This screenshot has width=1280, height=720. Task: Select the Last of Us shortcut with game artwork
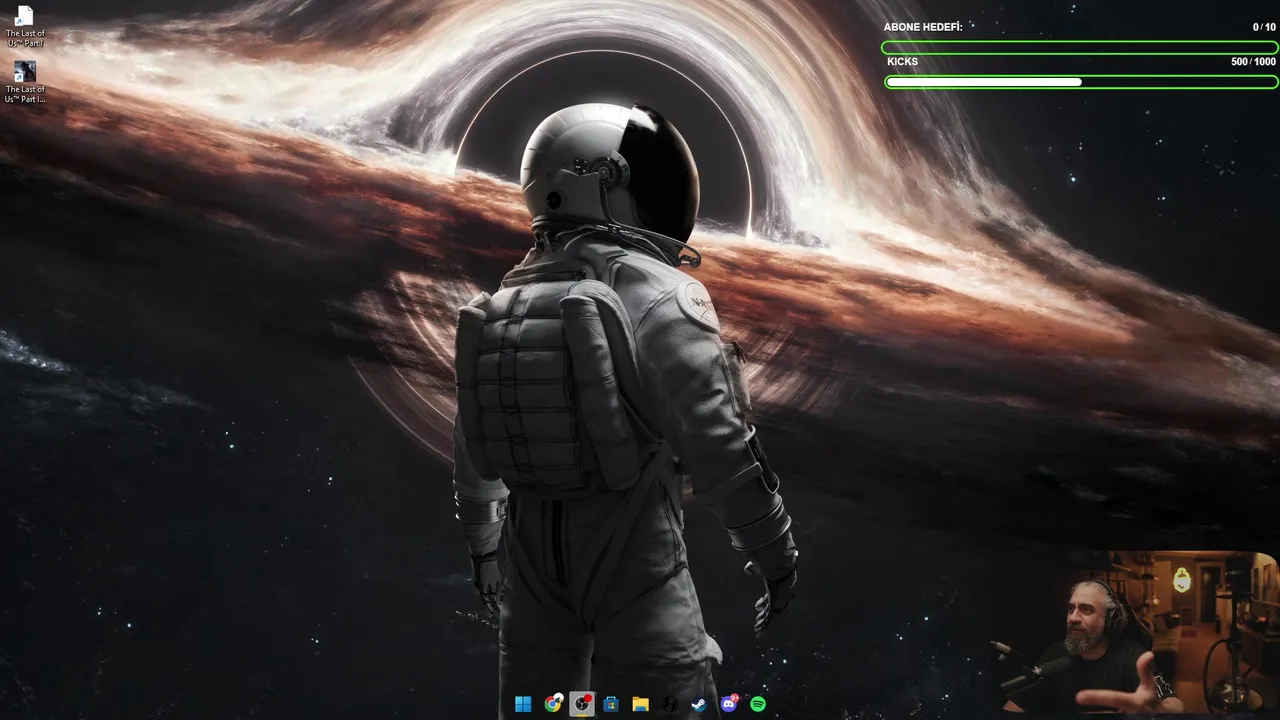[25, 82]
